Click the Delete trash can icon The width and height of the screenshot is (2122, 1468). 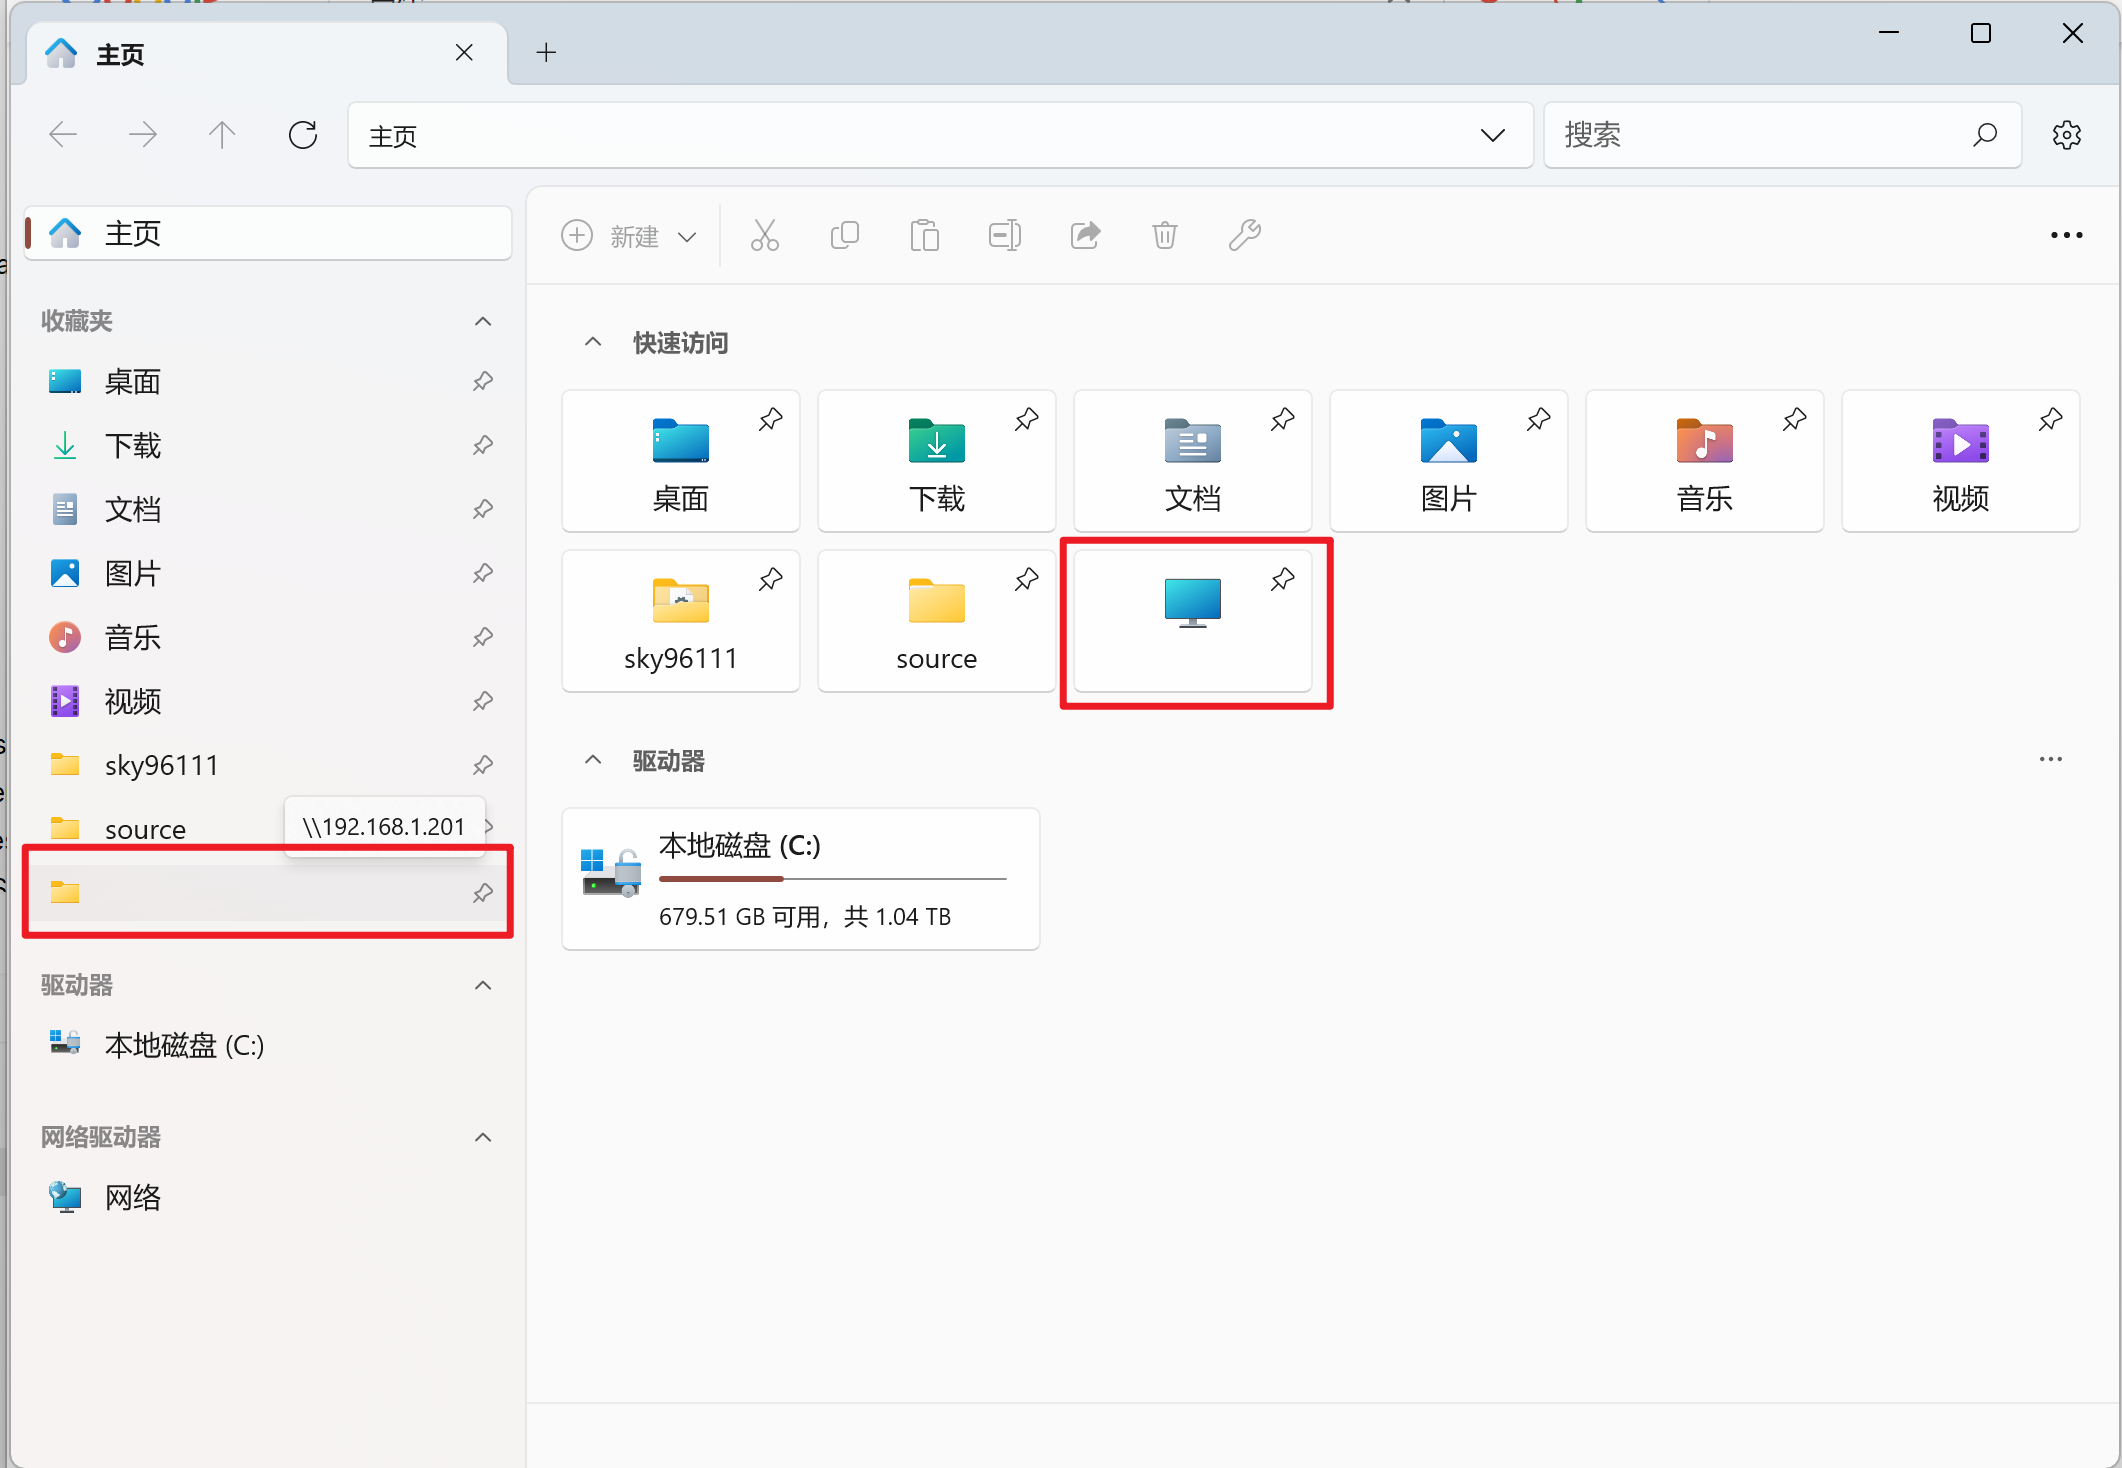click(1165, 236)
